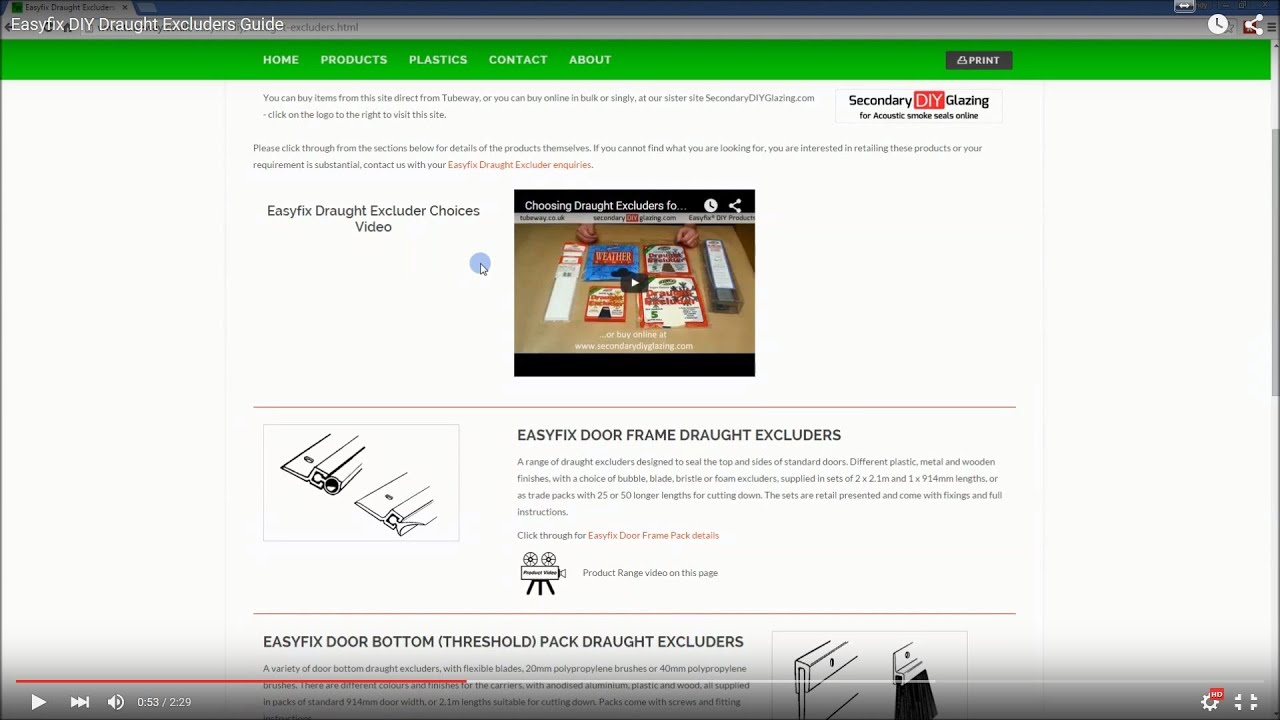
Task: Click the Product Video camera icon
Action: 542,573
